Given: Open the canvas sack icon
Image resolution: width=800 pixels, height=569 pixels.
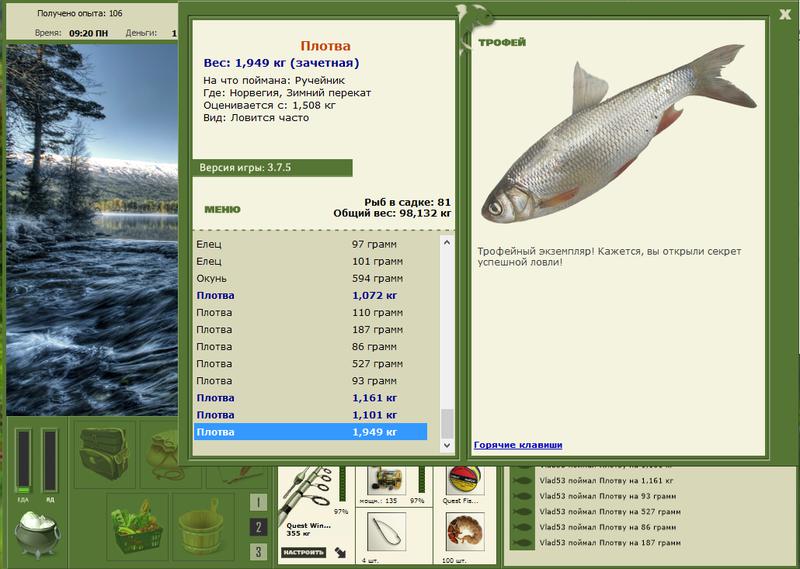Looking at the screenshot, I should pyautogui.click(x=162, y=454).
